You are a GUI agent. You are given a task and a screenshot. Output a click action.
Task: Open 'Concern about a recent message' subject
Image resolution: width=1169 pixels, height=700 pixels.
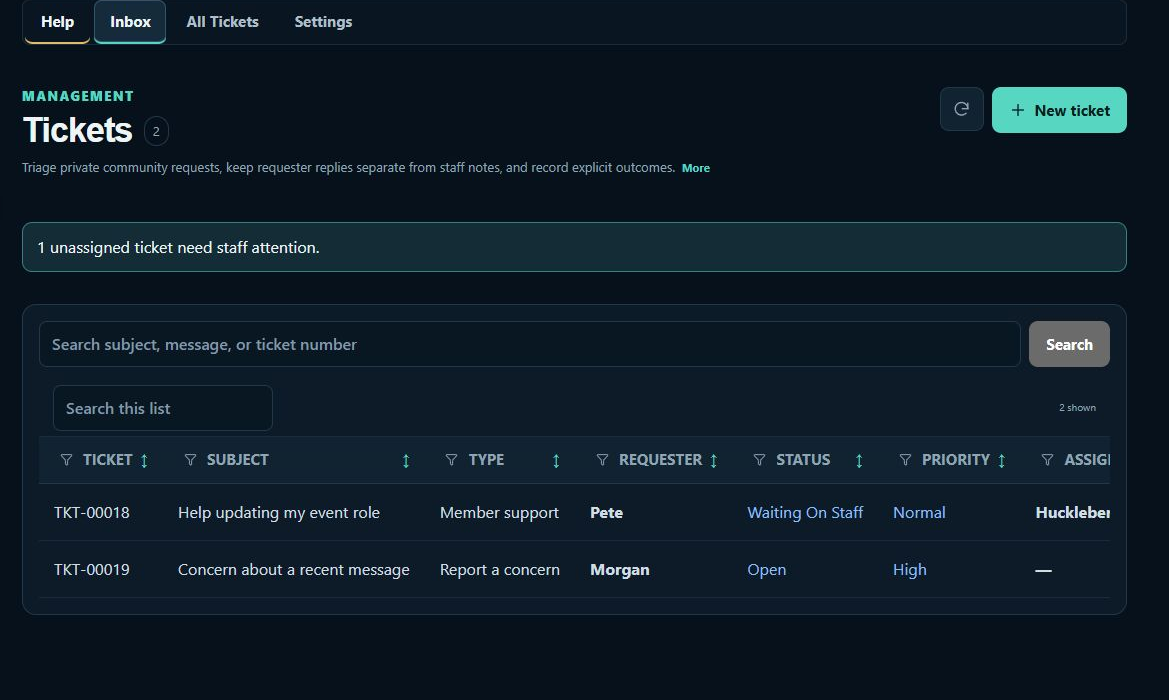(294, 570)
